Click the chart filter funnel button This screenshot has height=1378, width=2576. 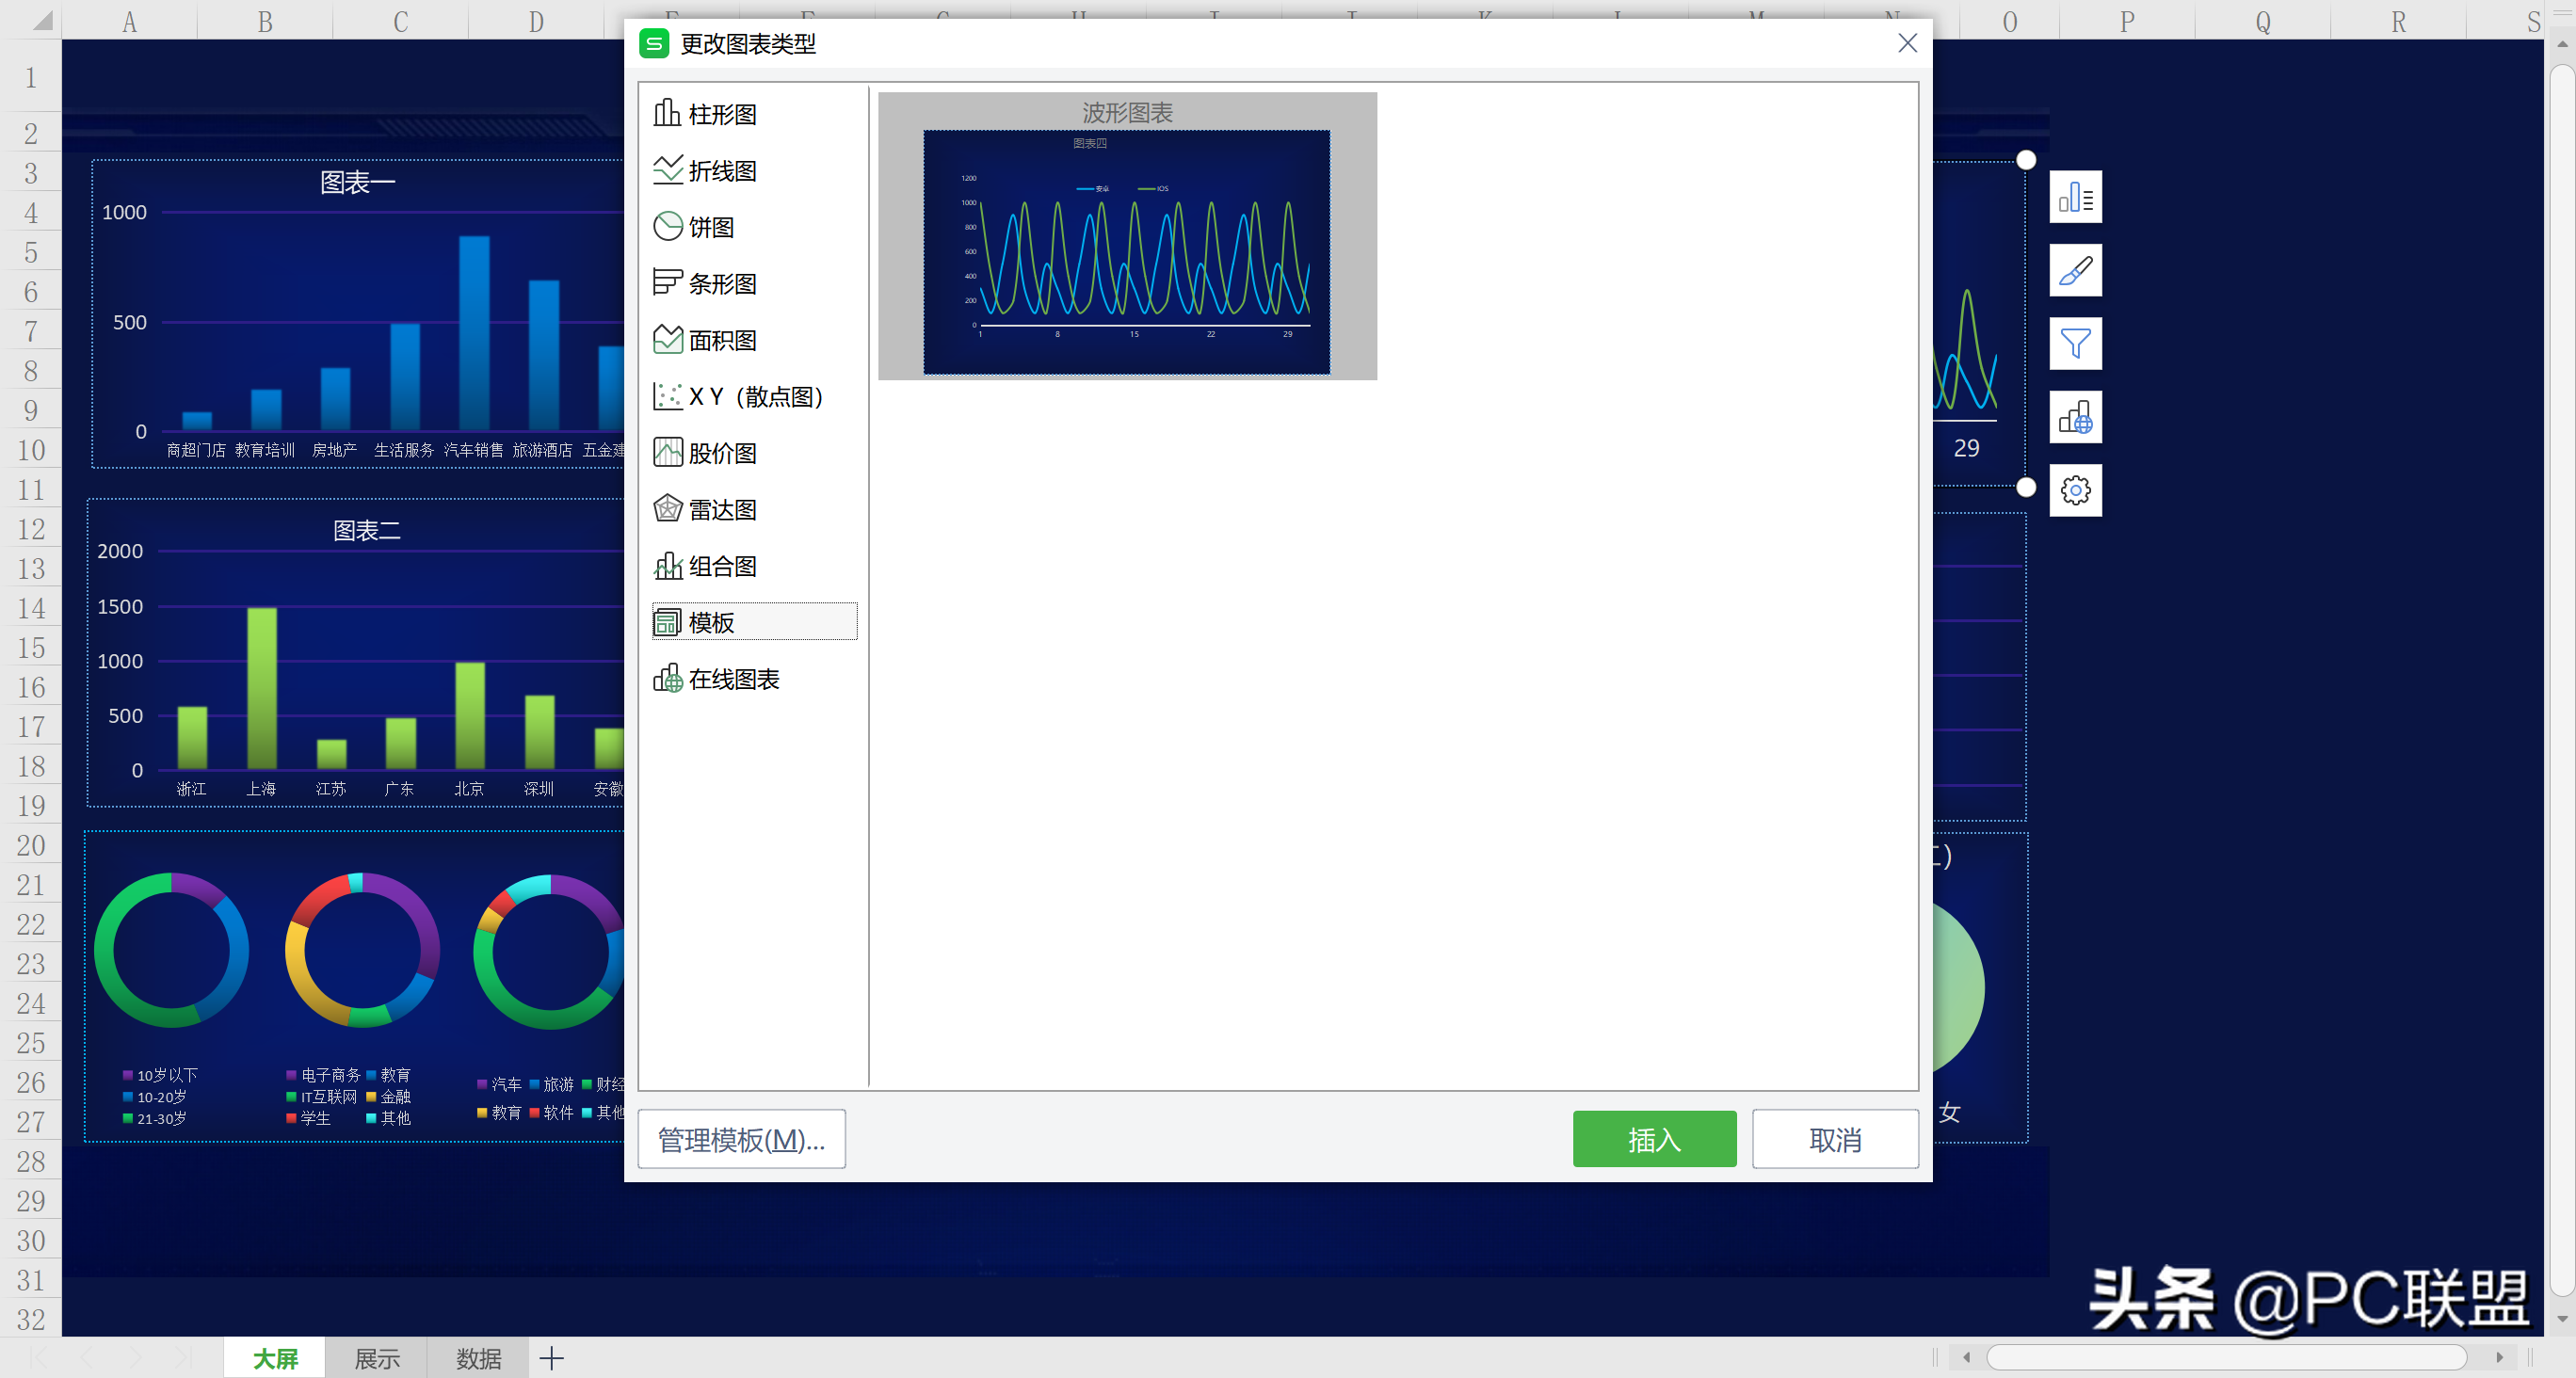pyautogui.click(x=2075, y=344)
